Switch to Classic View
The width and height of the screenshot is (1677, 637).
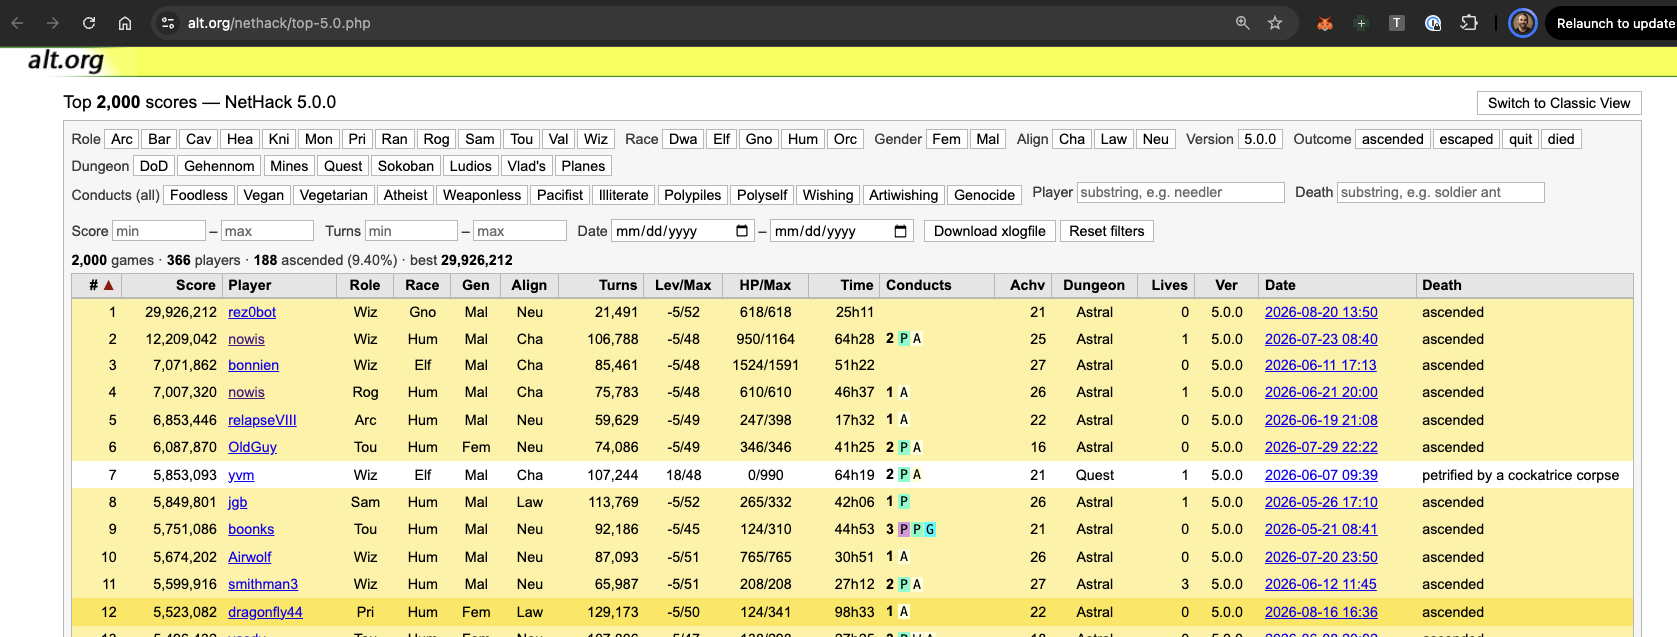(x=1559, y=103)
